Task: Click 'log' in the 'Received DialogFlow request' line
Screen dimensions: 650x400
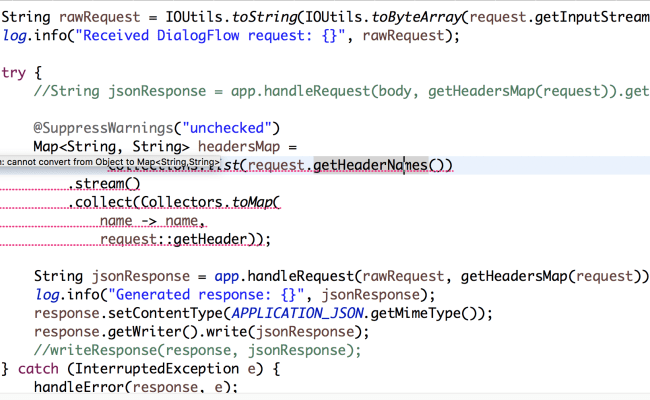Action: click(x=14, y=36)
